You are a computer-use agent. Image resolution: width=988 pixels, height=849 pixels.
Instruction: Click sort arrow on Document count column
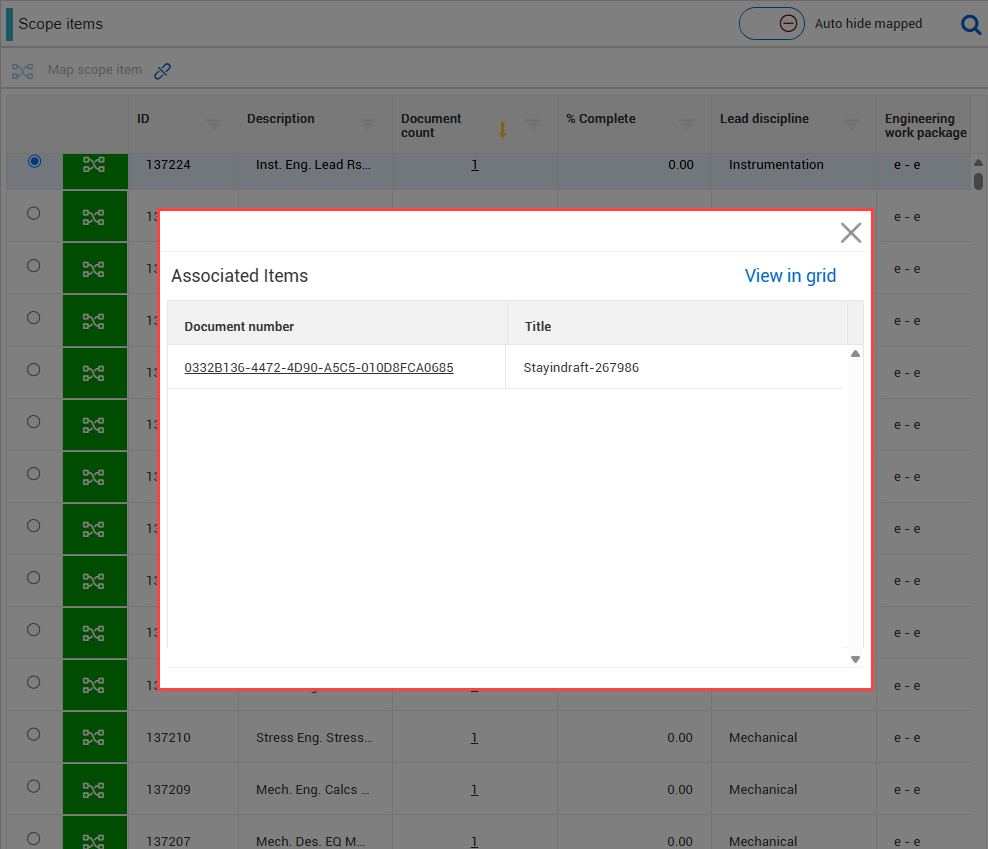point(503,129)
